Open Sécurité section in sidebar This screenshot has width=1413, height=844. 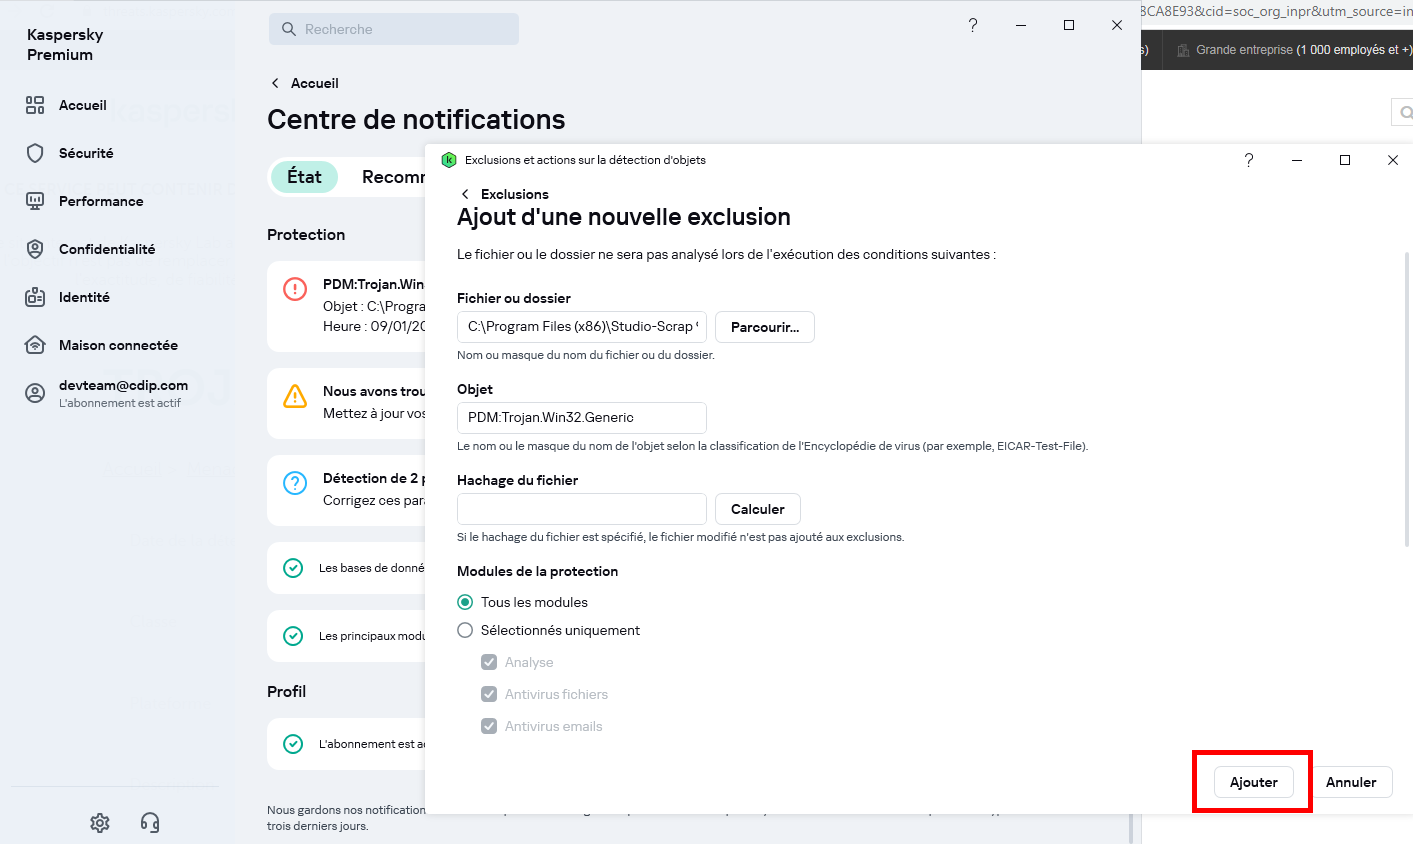(86, 153)
